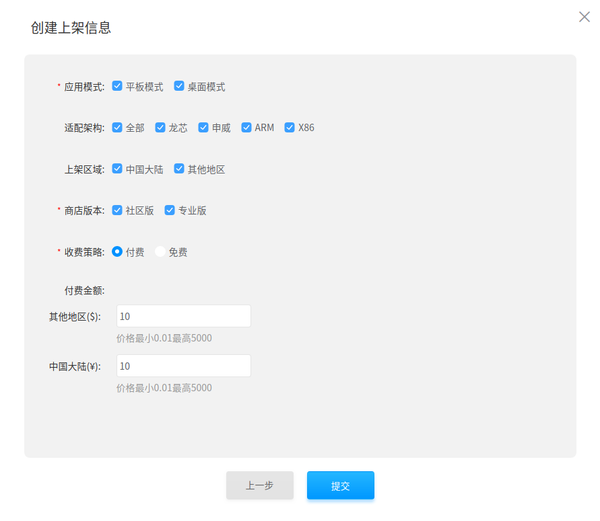Toggle the X86 architecture checkbox
The width and height of the screenshot is (600, 521).
click(x=290, y=127)
